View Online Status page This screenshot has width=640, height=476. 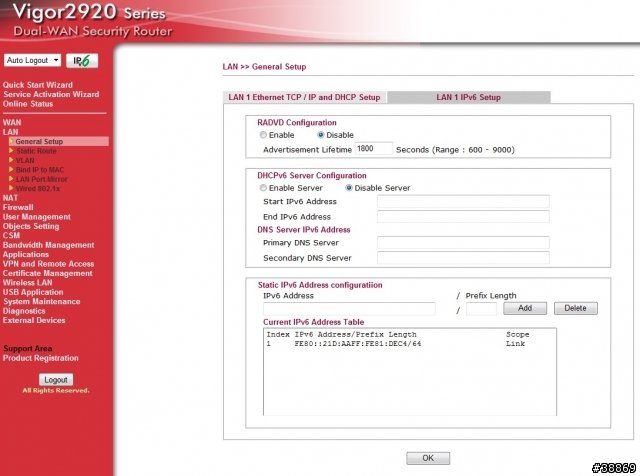pyautogui.click(x=28, y=104)
